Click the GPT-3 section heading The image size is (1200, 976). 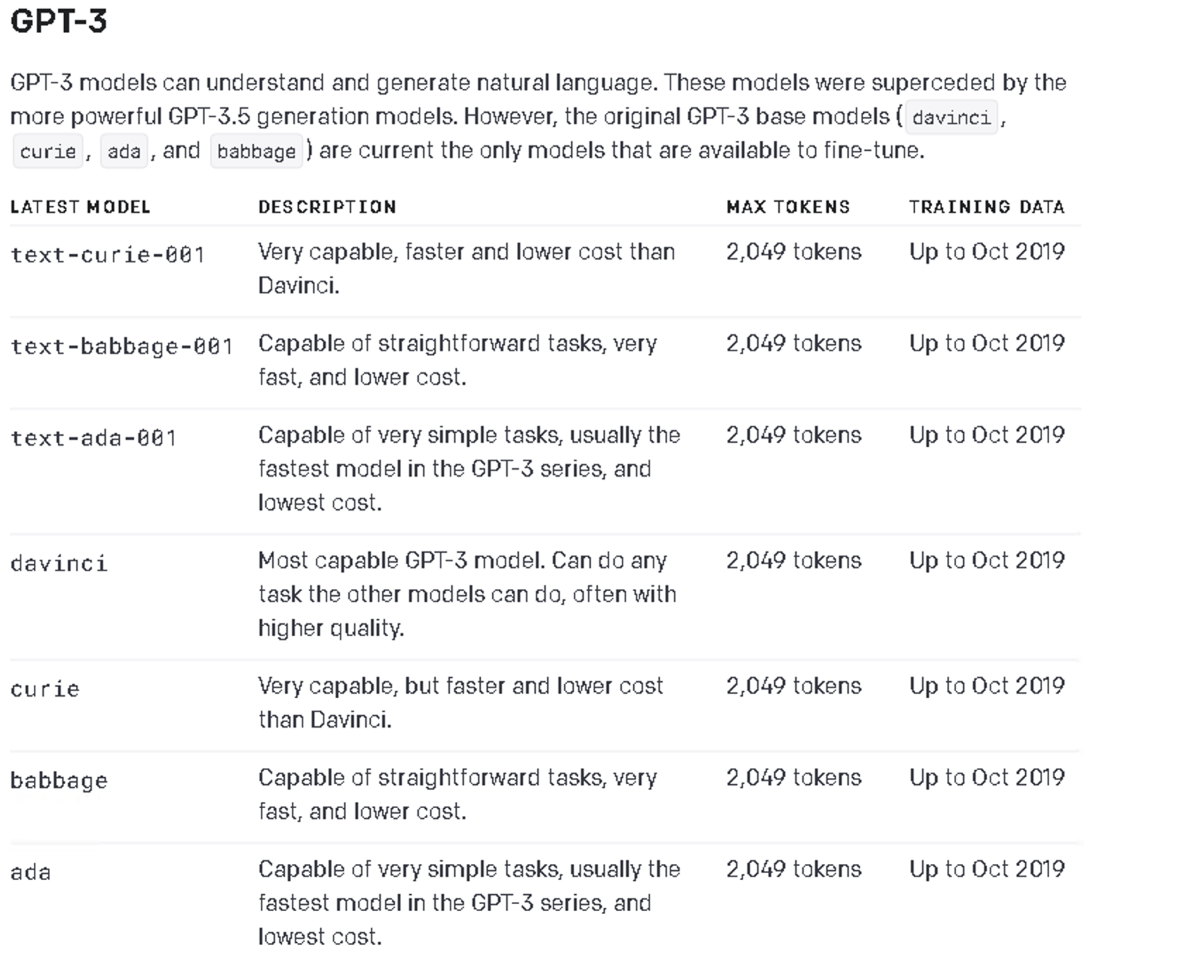[x=58, y=23]
